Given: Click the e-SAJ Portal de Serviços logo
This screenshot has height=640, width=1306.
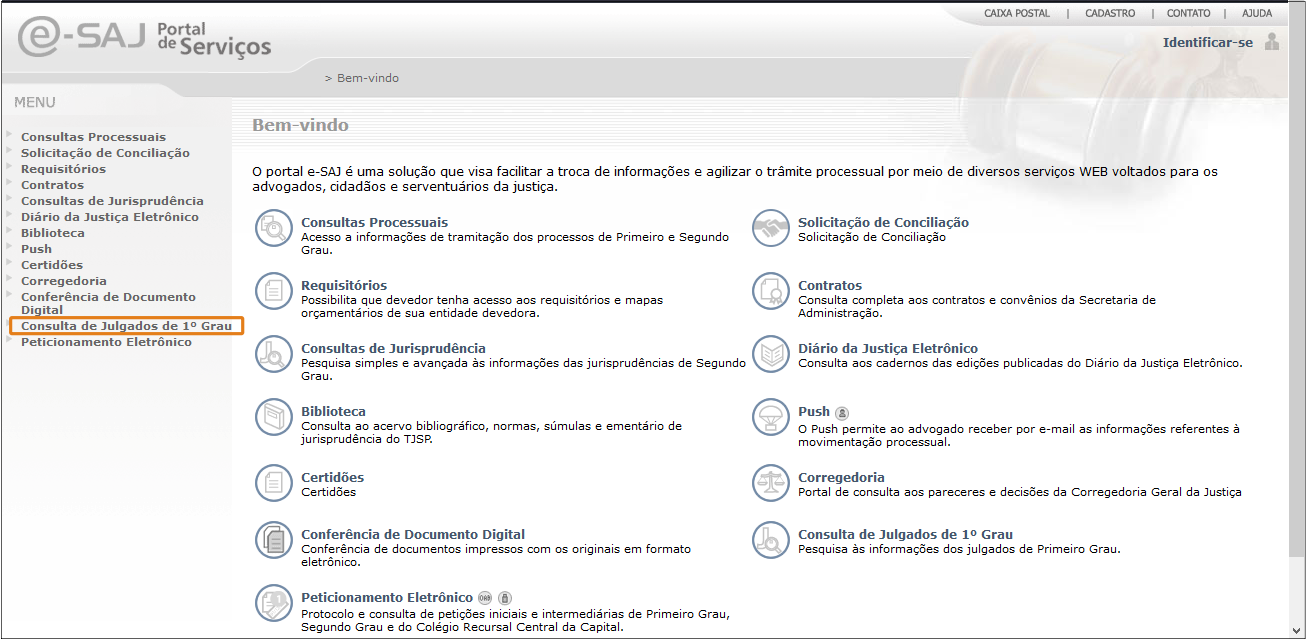Looking at the screenshot, I should pyautogui.click(x=144, y=39).
